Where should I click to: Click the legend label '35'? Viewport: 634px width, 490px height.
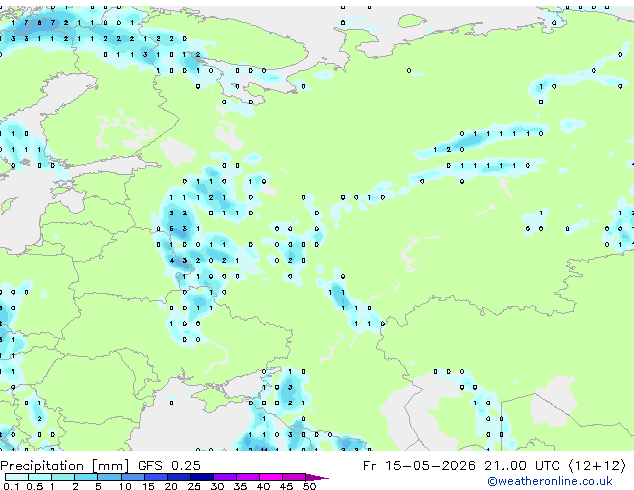pos(241,486)
